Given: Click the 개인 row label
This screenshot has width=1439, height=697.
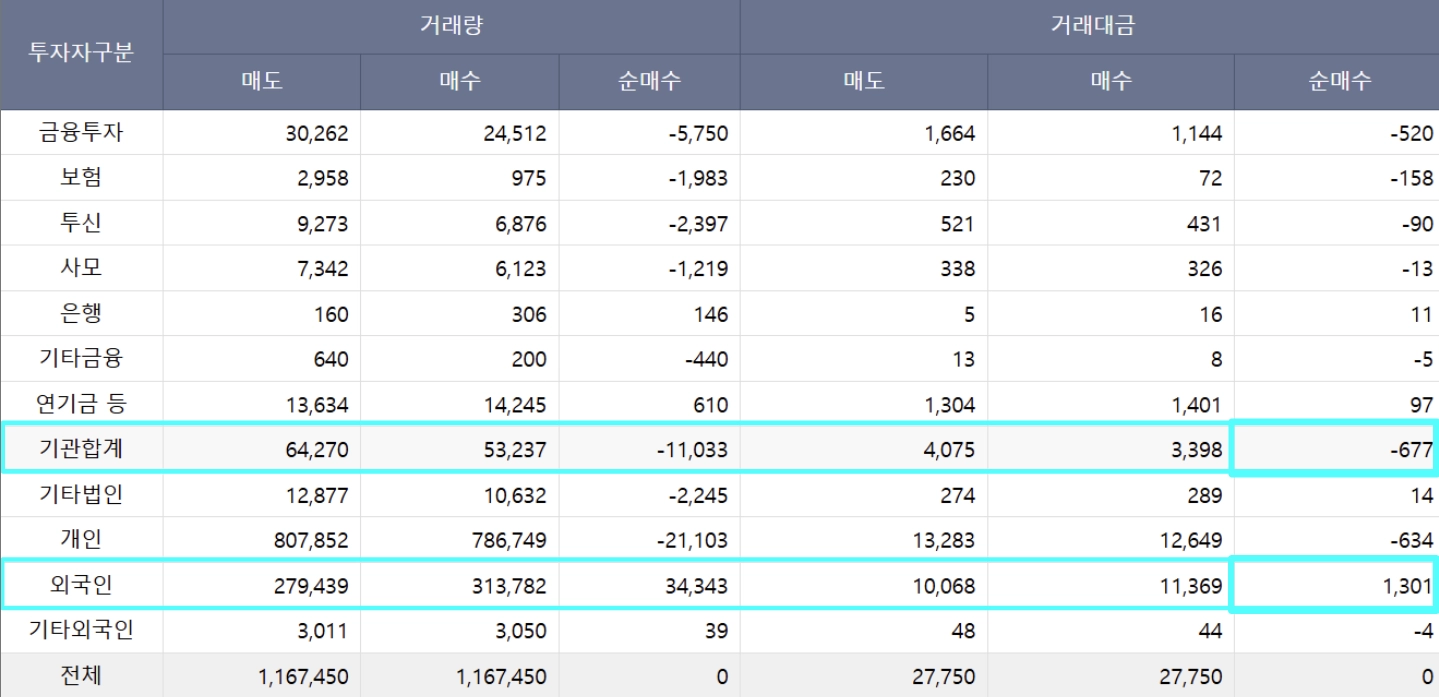Looking at the screenshot, I should [81, 540].
